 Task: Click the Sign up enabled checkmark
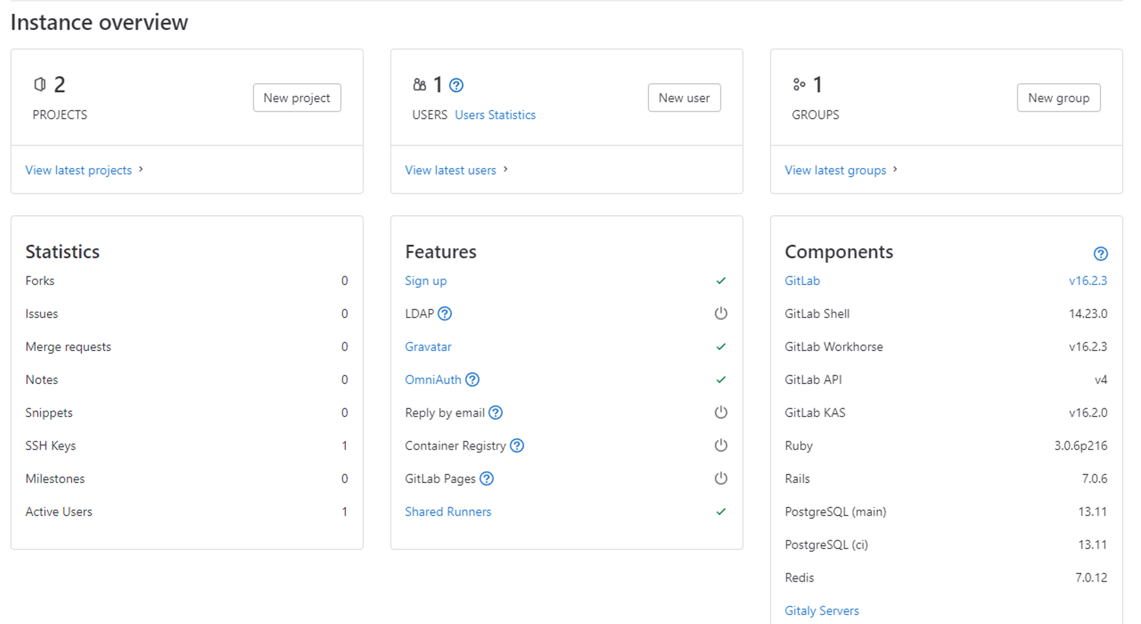tap(720, 281)
